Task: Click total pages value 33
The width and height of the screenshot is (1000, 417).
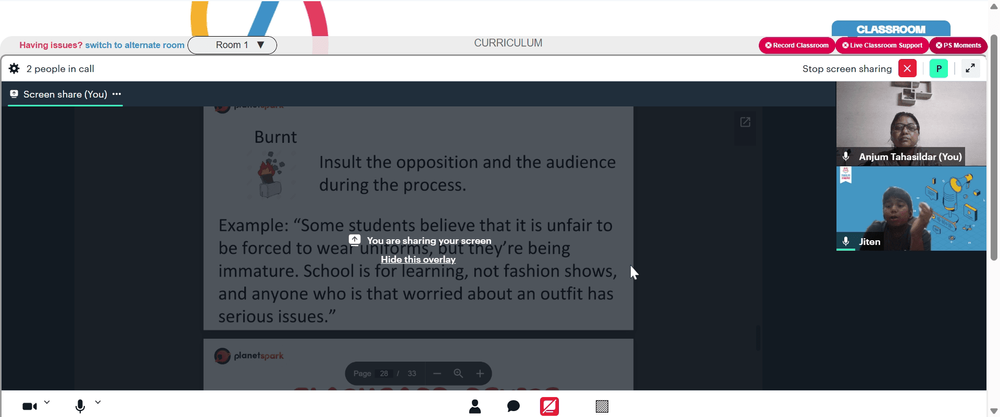Action: pyautogui.click(x=411, y=374)
